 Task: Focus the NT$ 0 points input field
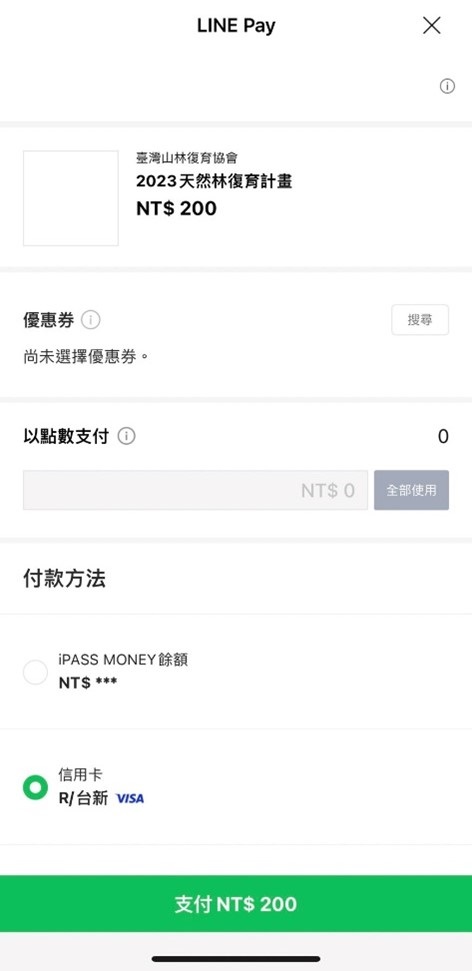[x=195, y=490]
